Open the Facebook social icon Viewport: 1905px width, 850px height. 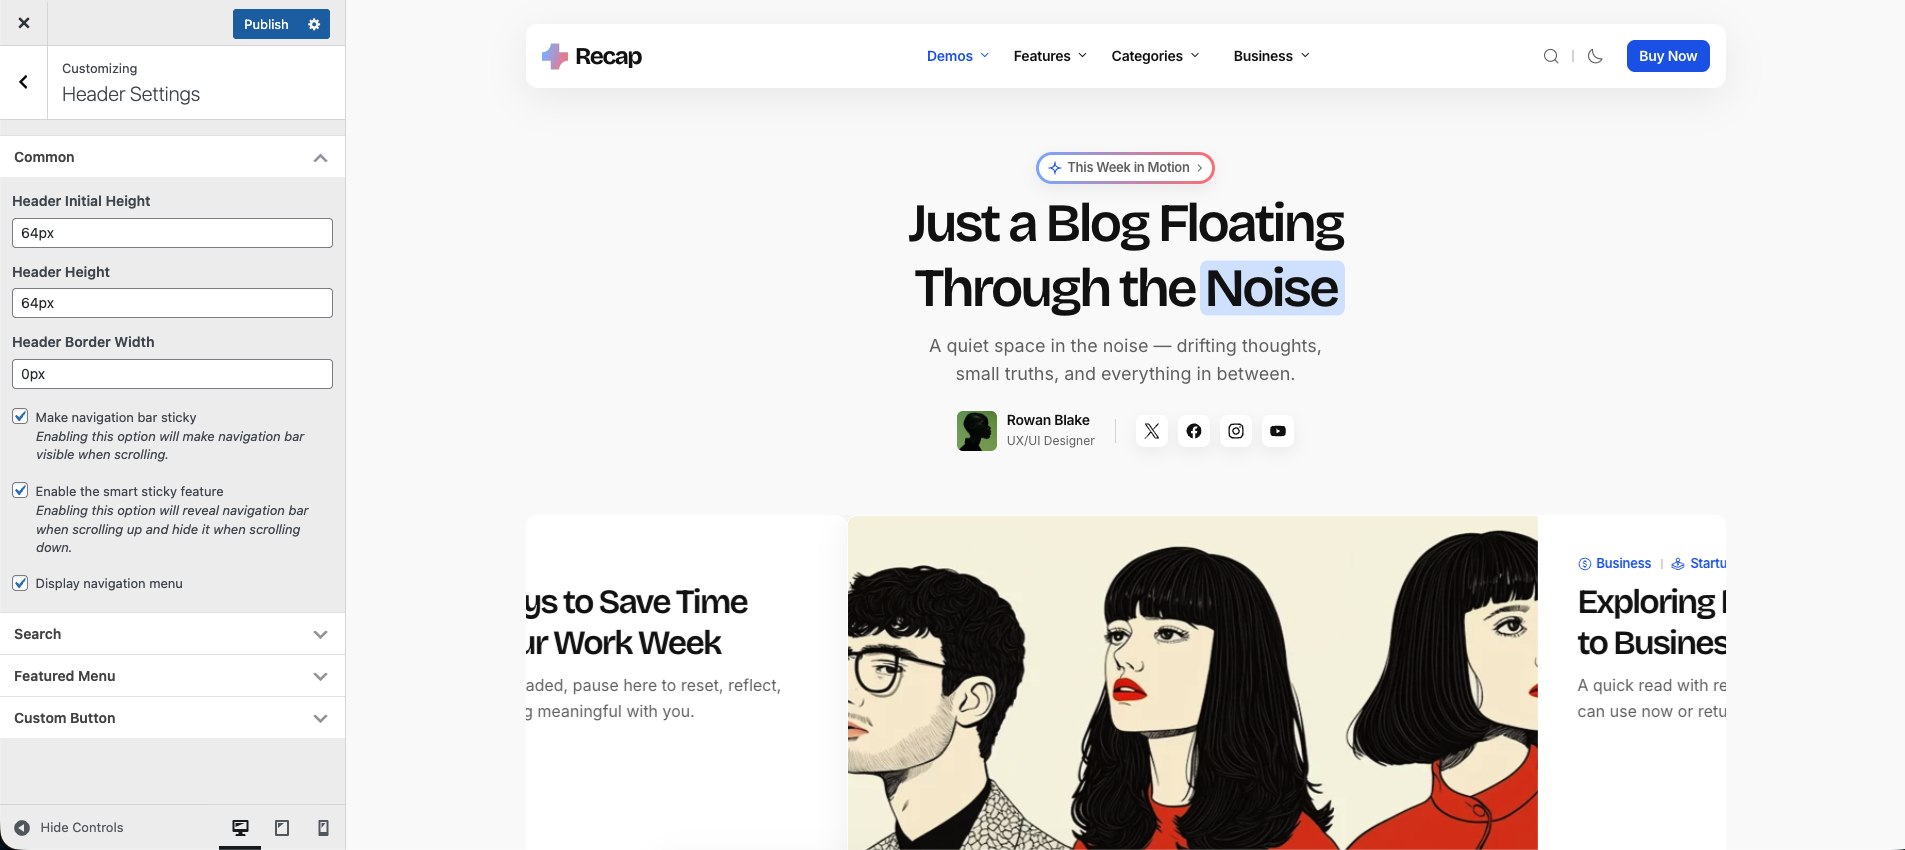click(x=1194, y=431)
